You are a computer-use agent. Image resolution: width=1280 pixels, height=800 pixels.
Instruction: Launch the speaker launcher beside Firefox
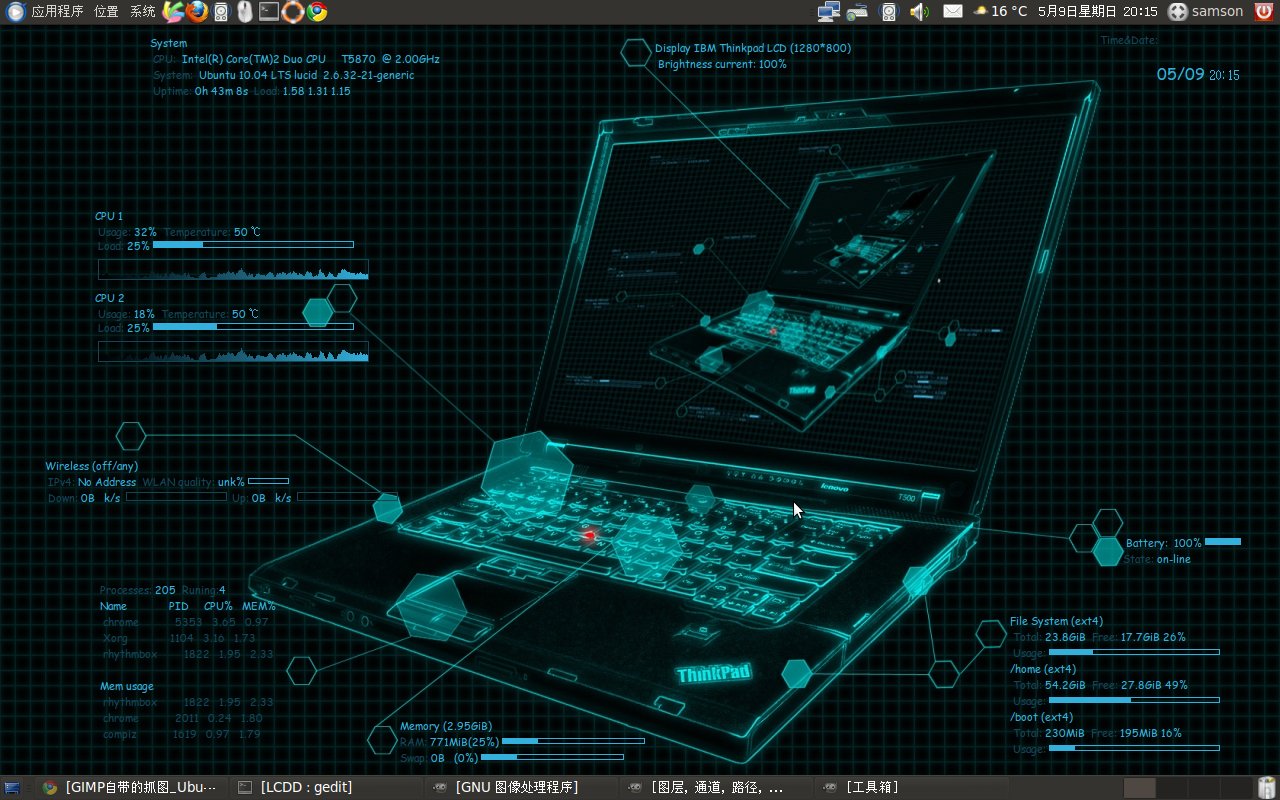pyautogui.click(x=222, y=12)
